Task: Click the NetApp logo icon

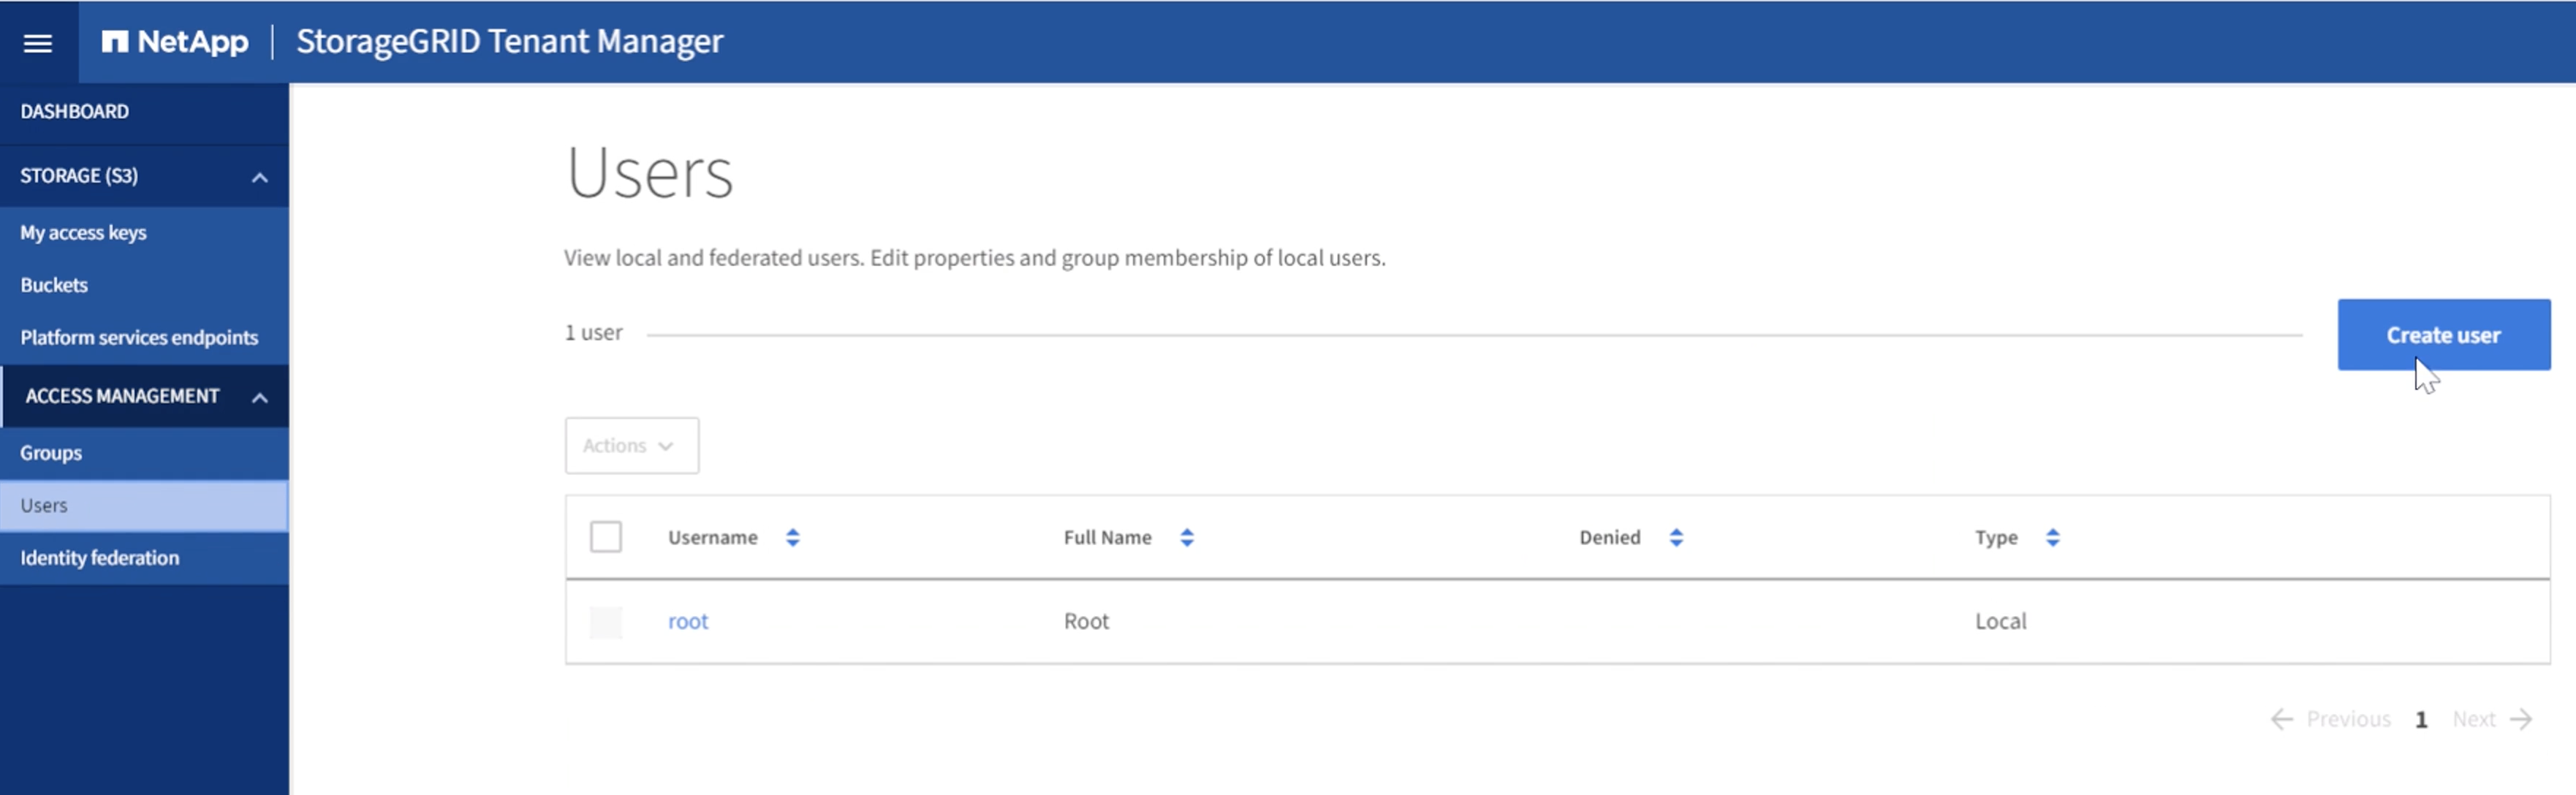Action: tap(120, 39)
